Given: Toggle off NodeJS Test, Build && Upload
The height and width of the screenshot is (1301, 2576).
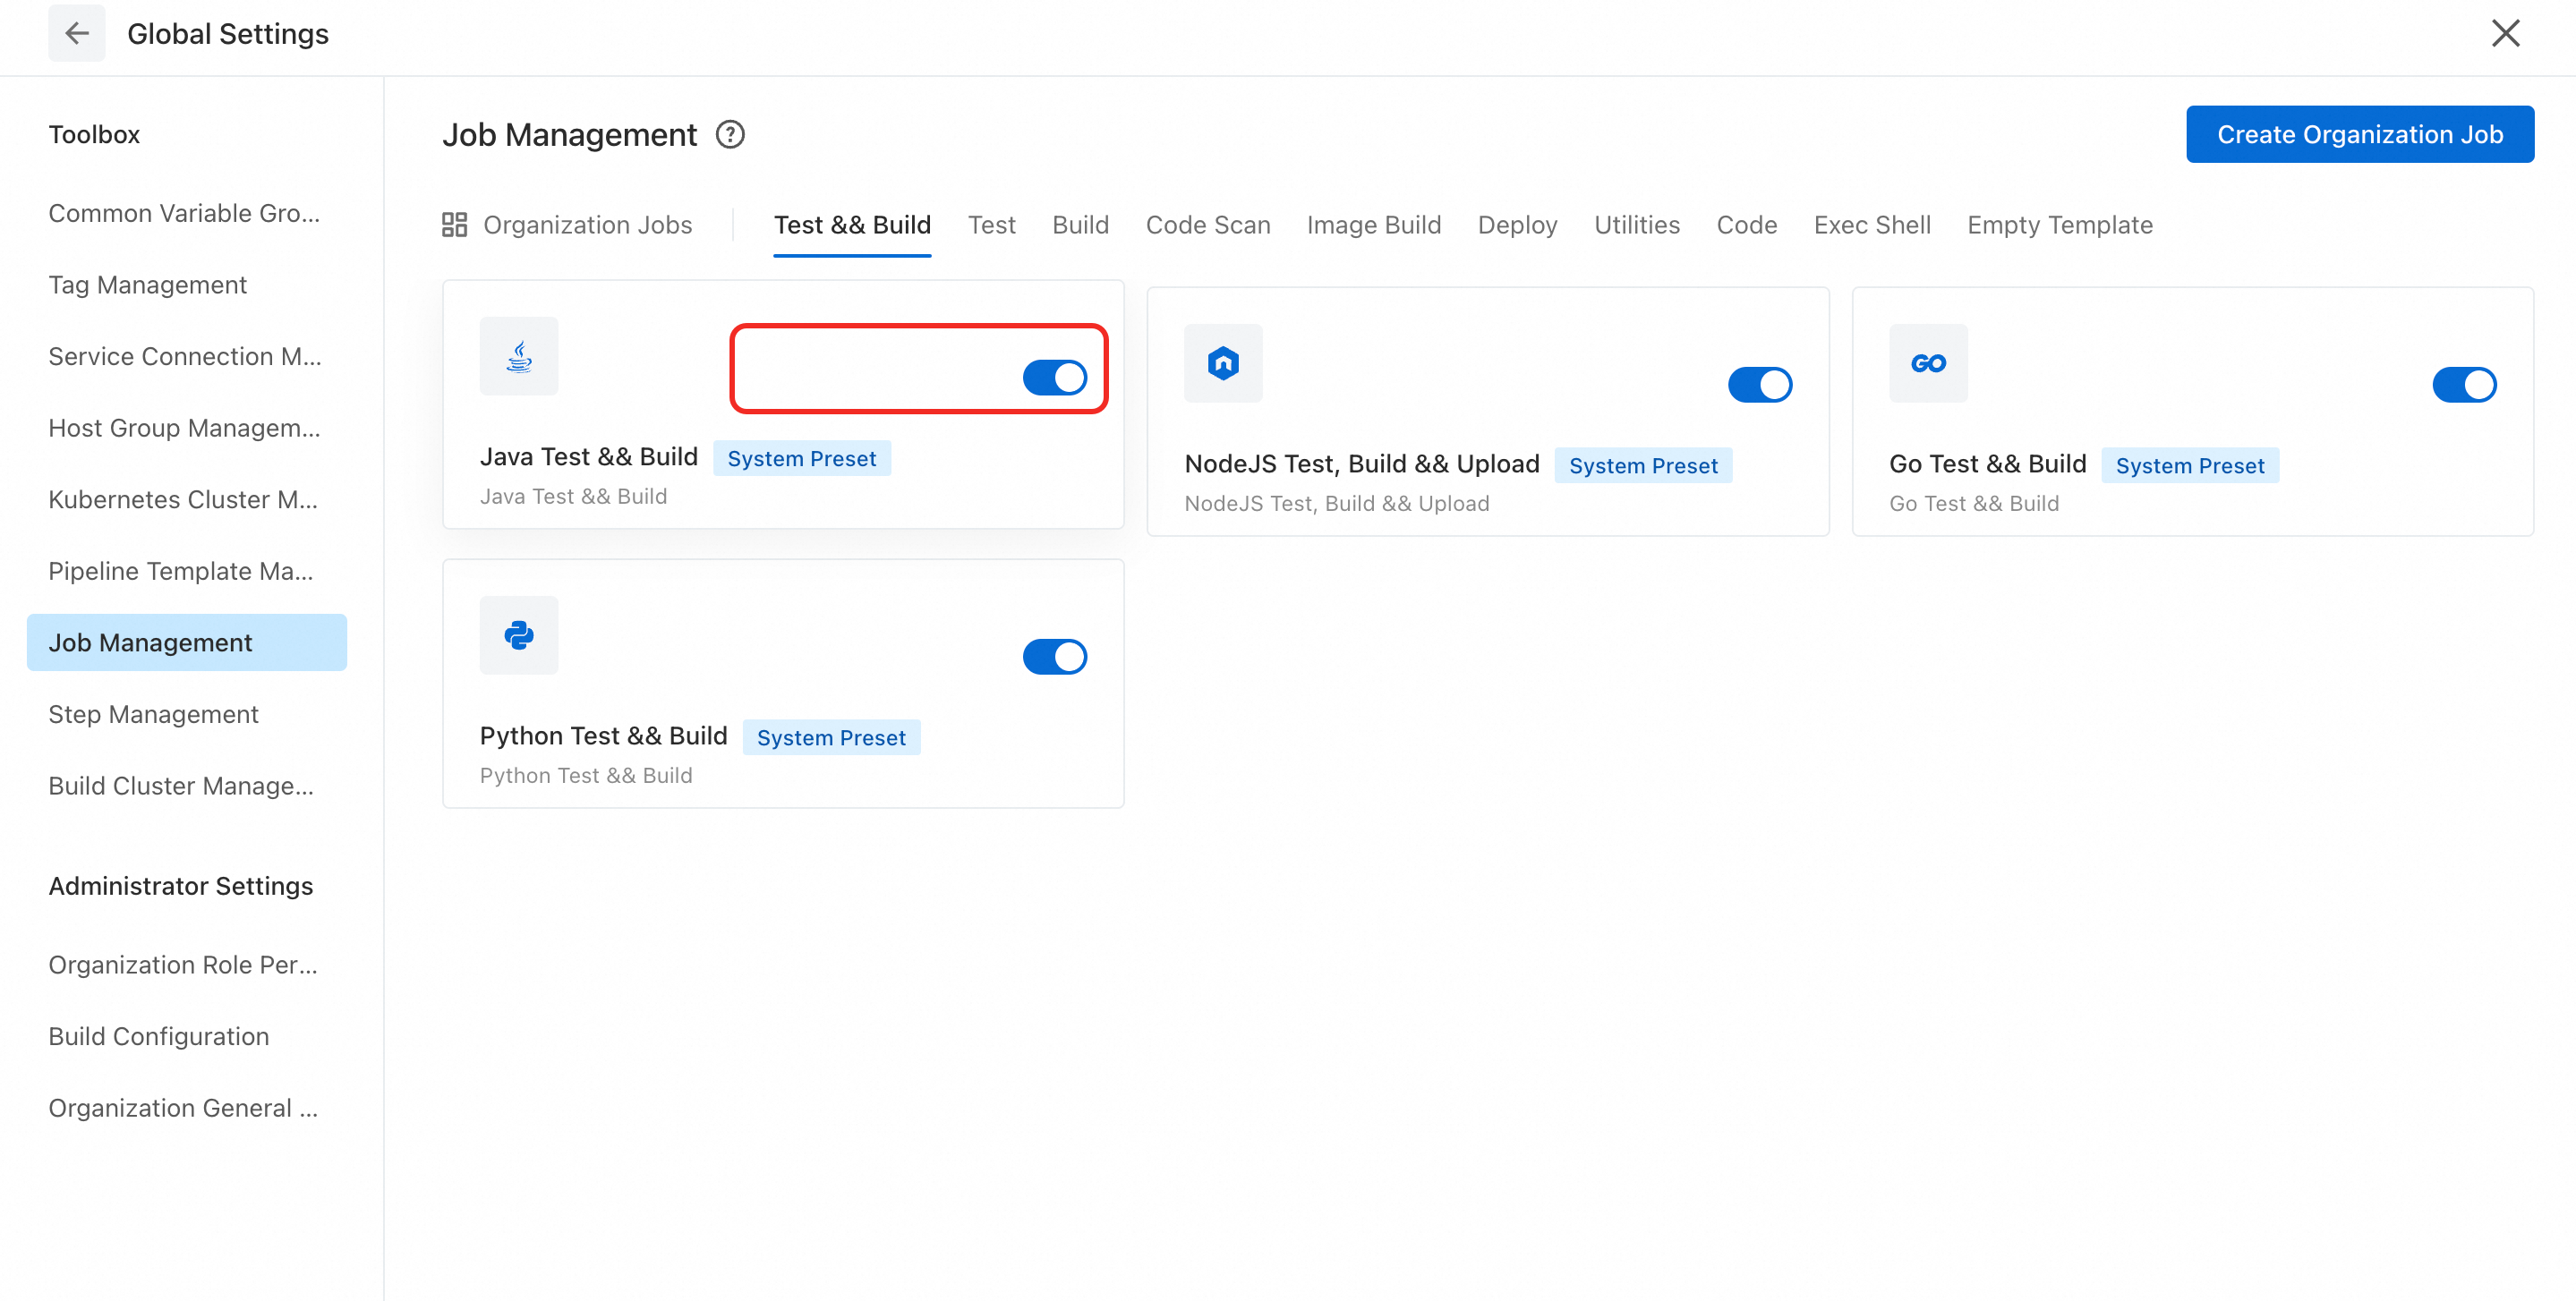Looking at the screenshot, I should pyautogui.click(x=1759, y=385).
